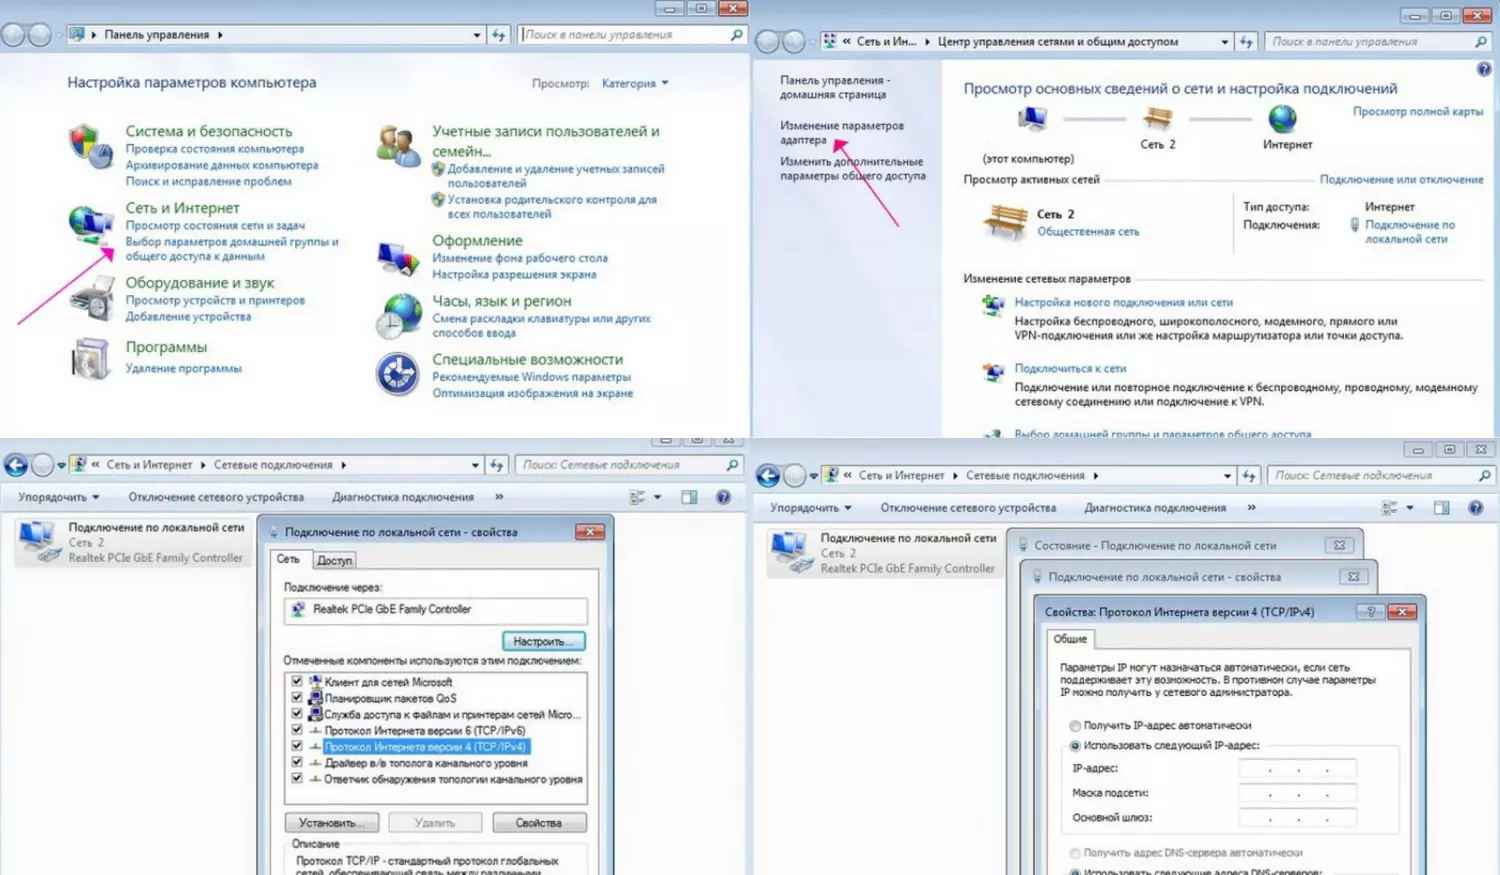Click the IP address input field
This screenshot has height=875, width=1500.
pyautogui.click(x=1297, y=768)
